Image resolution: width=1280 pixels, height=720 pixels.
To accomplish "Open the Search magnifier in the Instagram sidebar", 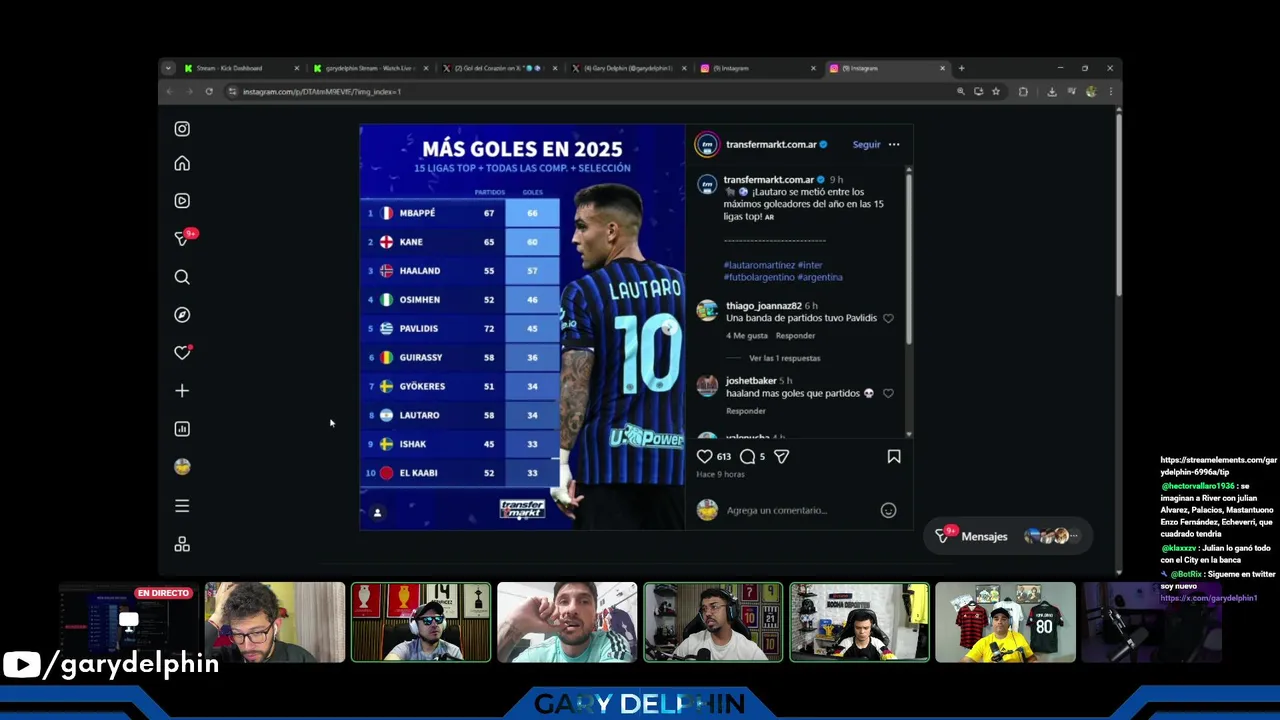I will click(182, 277).
